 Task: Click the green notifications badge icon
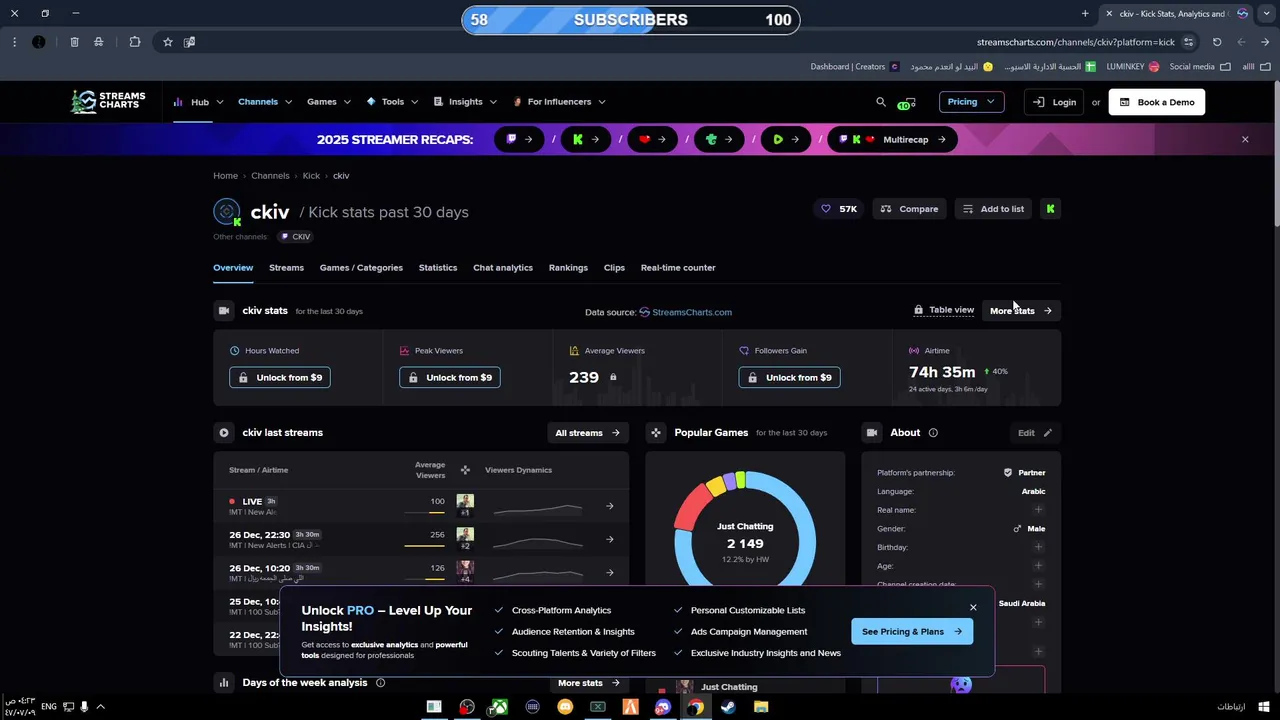point(906,103)
